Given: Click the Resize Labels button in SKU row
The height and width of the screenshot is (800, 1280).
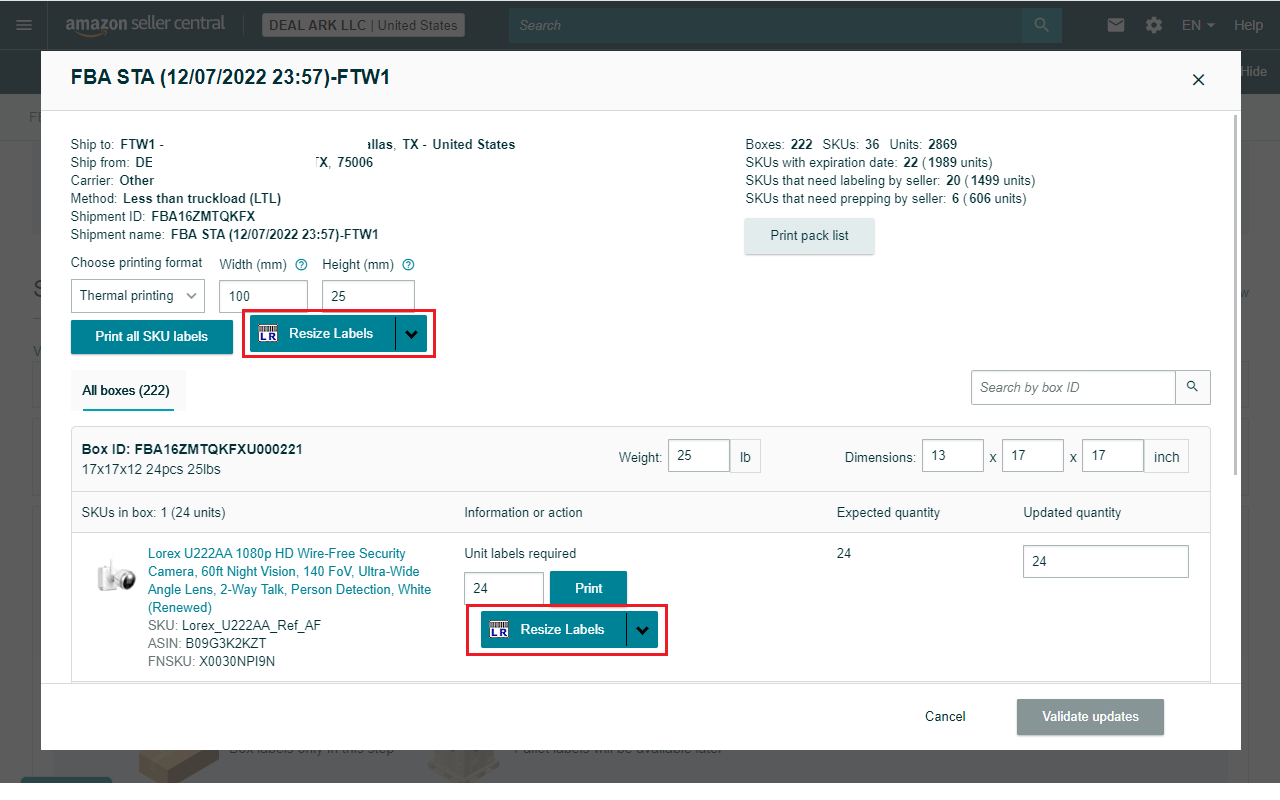Looking at the screenshot, I should 554,630.
